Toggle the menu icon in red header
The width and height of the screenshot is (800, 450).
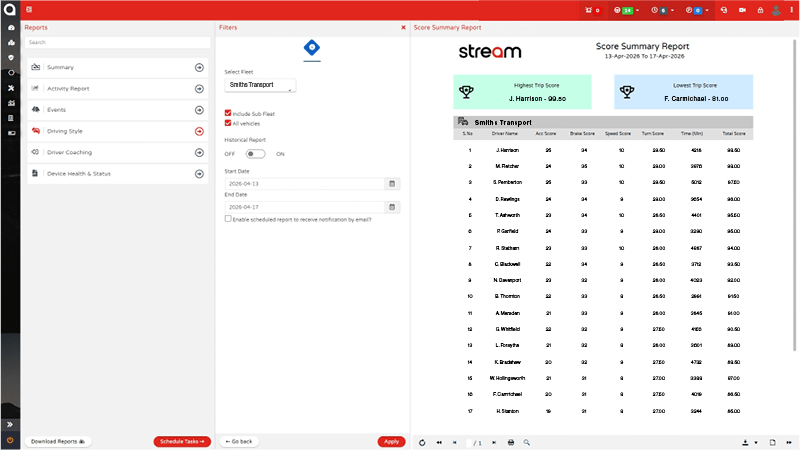29,9
